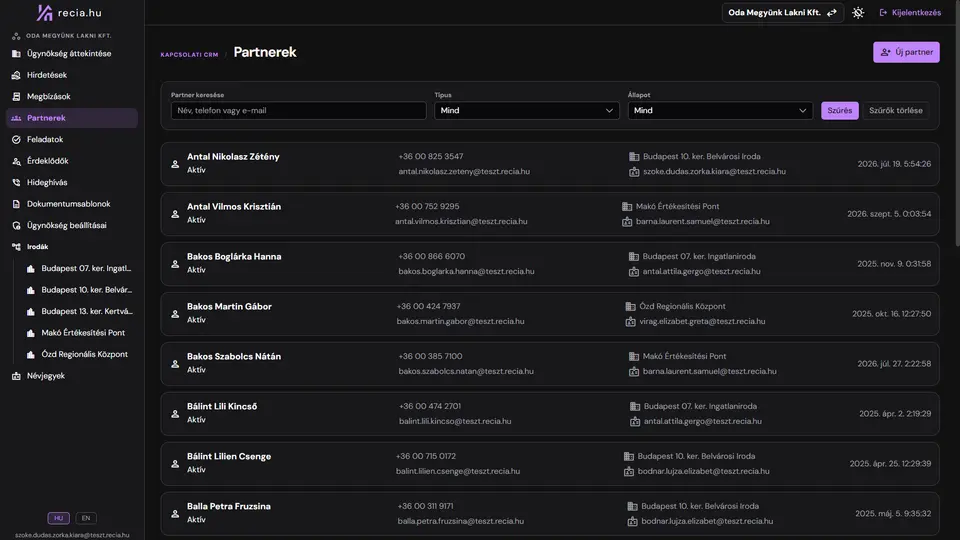The image size is (960, 540).
Task: Open the Állapot dropdown
Action: point(720,111)
